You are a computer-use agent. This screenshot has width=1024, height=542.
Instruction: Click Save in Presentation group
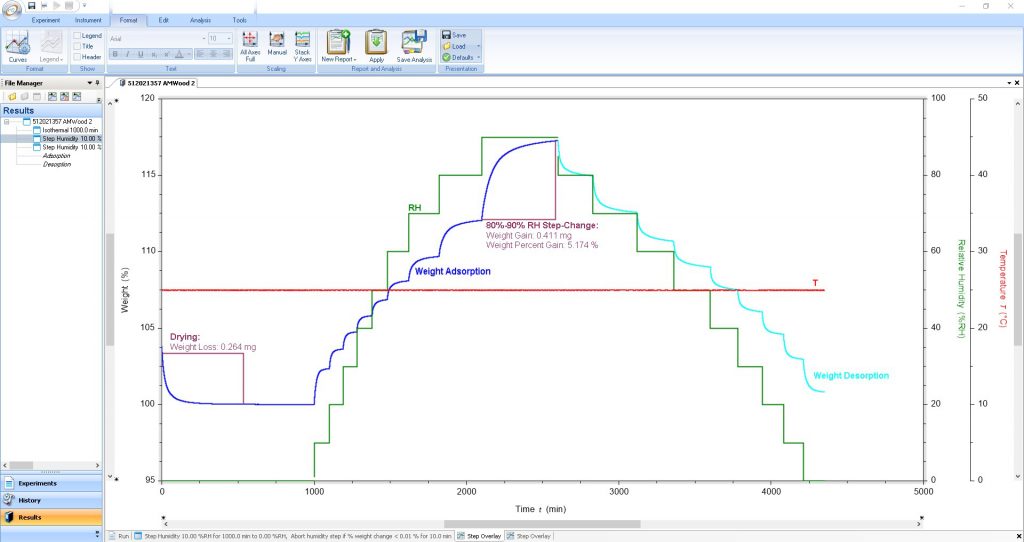457,35
